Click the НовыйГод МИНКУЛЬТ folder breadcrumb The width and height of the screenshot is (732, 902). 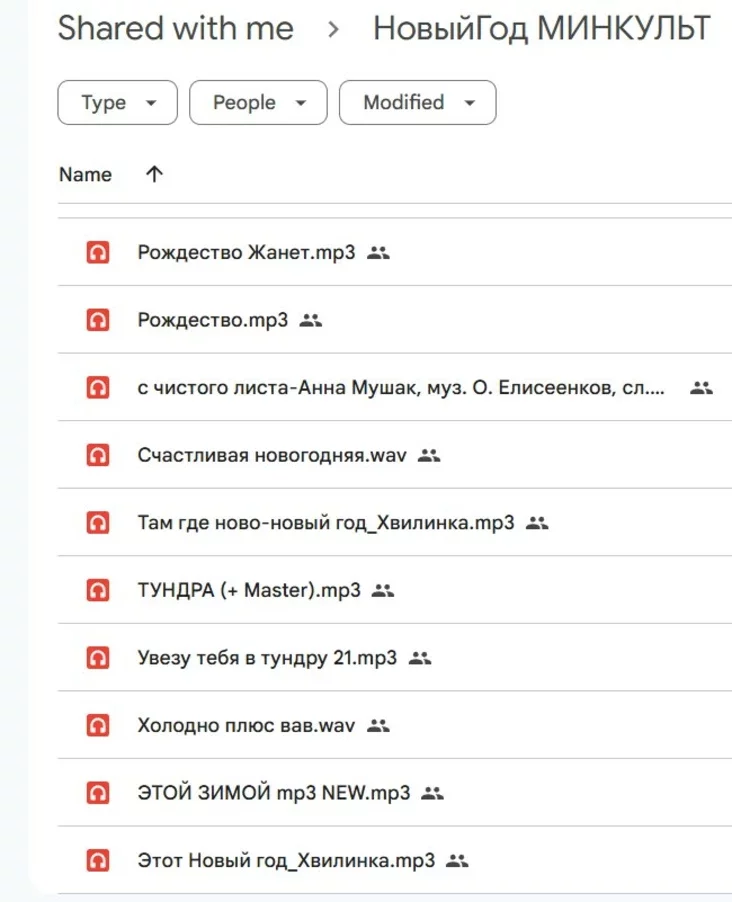pos(541,29)
